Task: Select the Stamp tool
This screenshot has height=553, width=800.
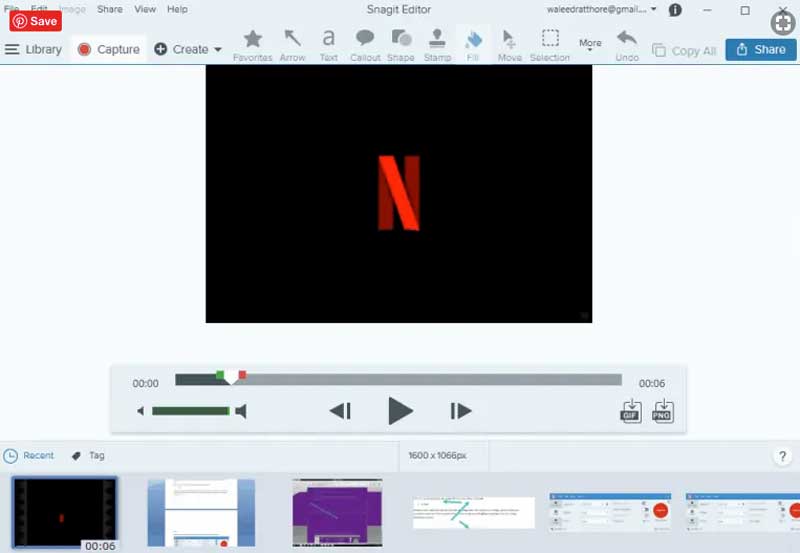Action: point(437,45)
